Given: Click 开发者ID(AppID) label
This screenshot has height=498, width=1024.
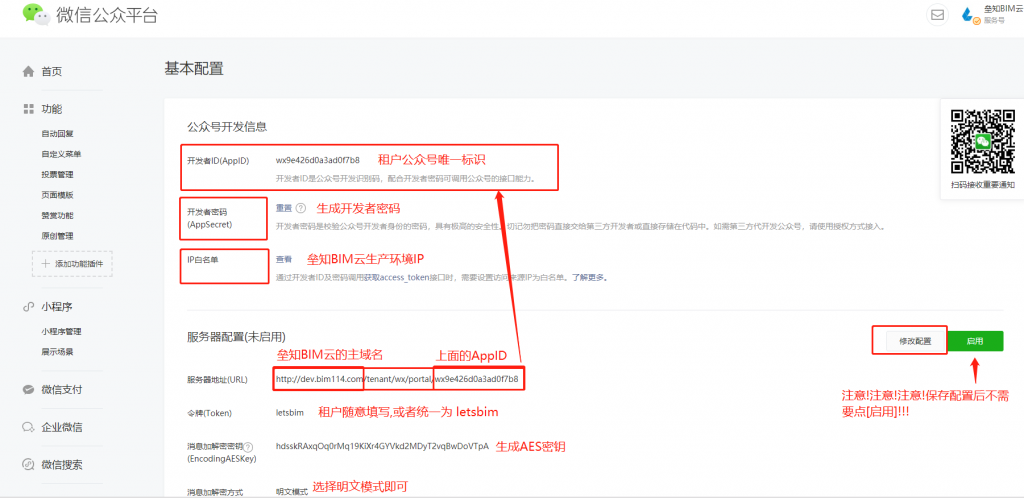Looking at the screenshot, I should 218,161.
